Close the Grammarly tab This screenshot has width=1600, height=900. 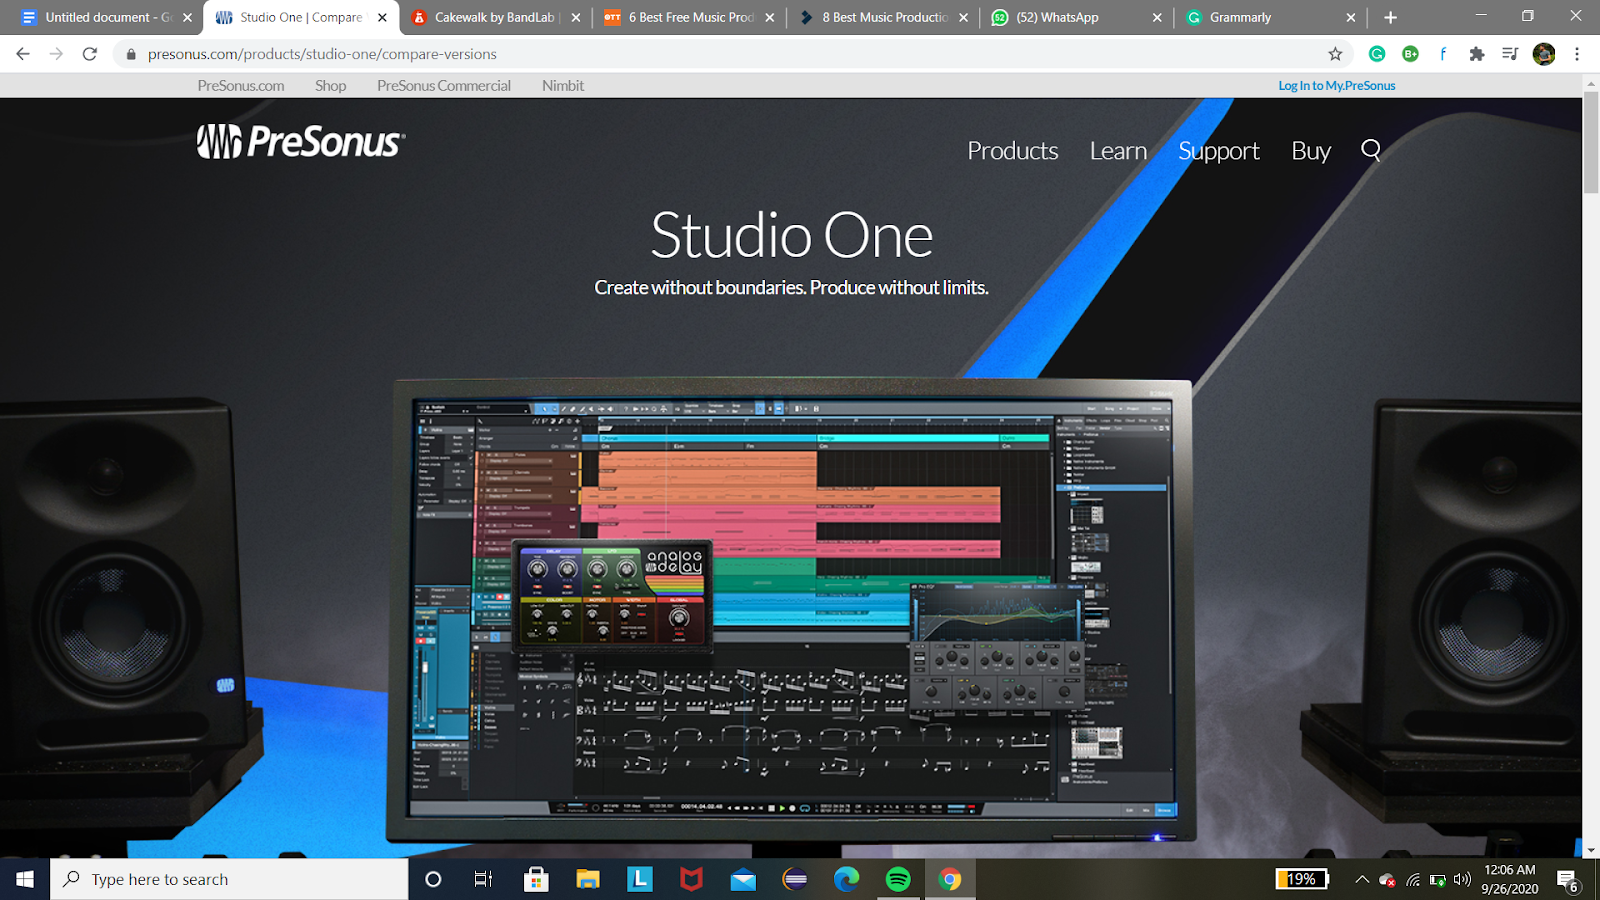(x=1351, y=17)
